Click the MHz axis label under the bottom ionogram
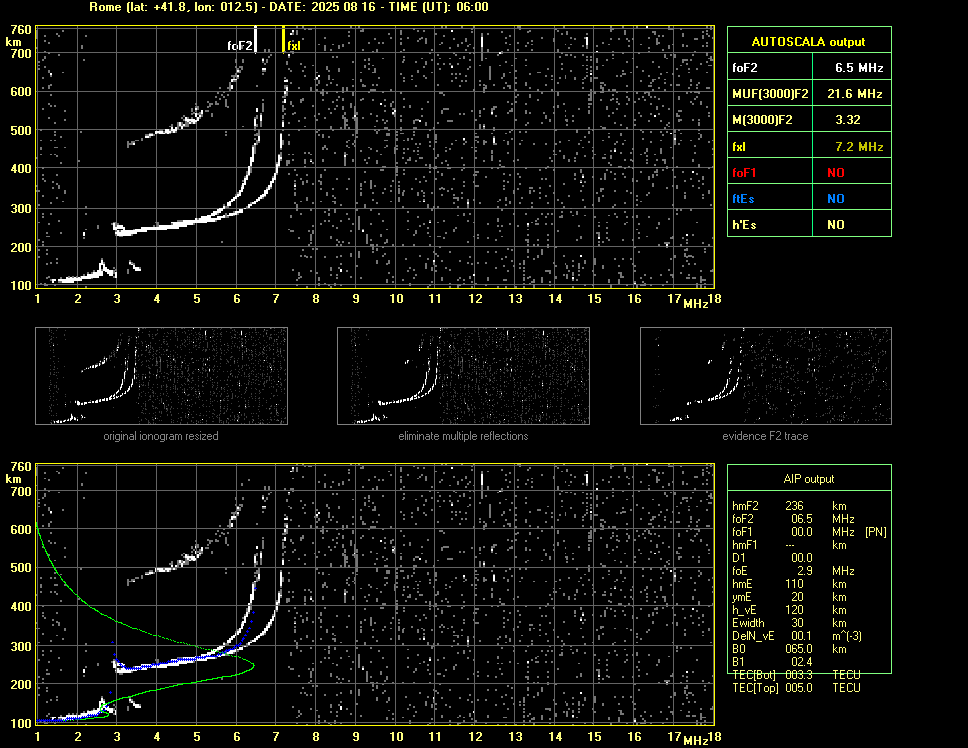 [x=695, y=741]
